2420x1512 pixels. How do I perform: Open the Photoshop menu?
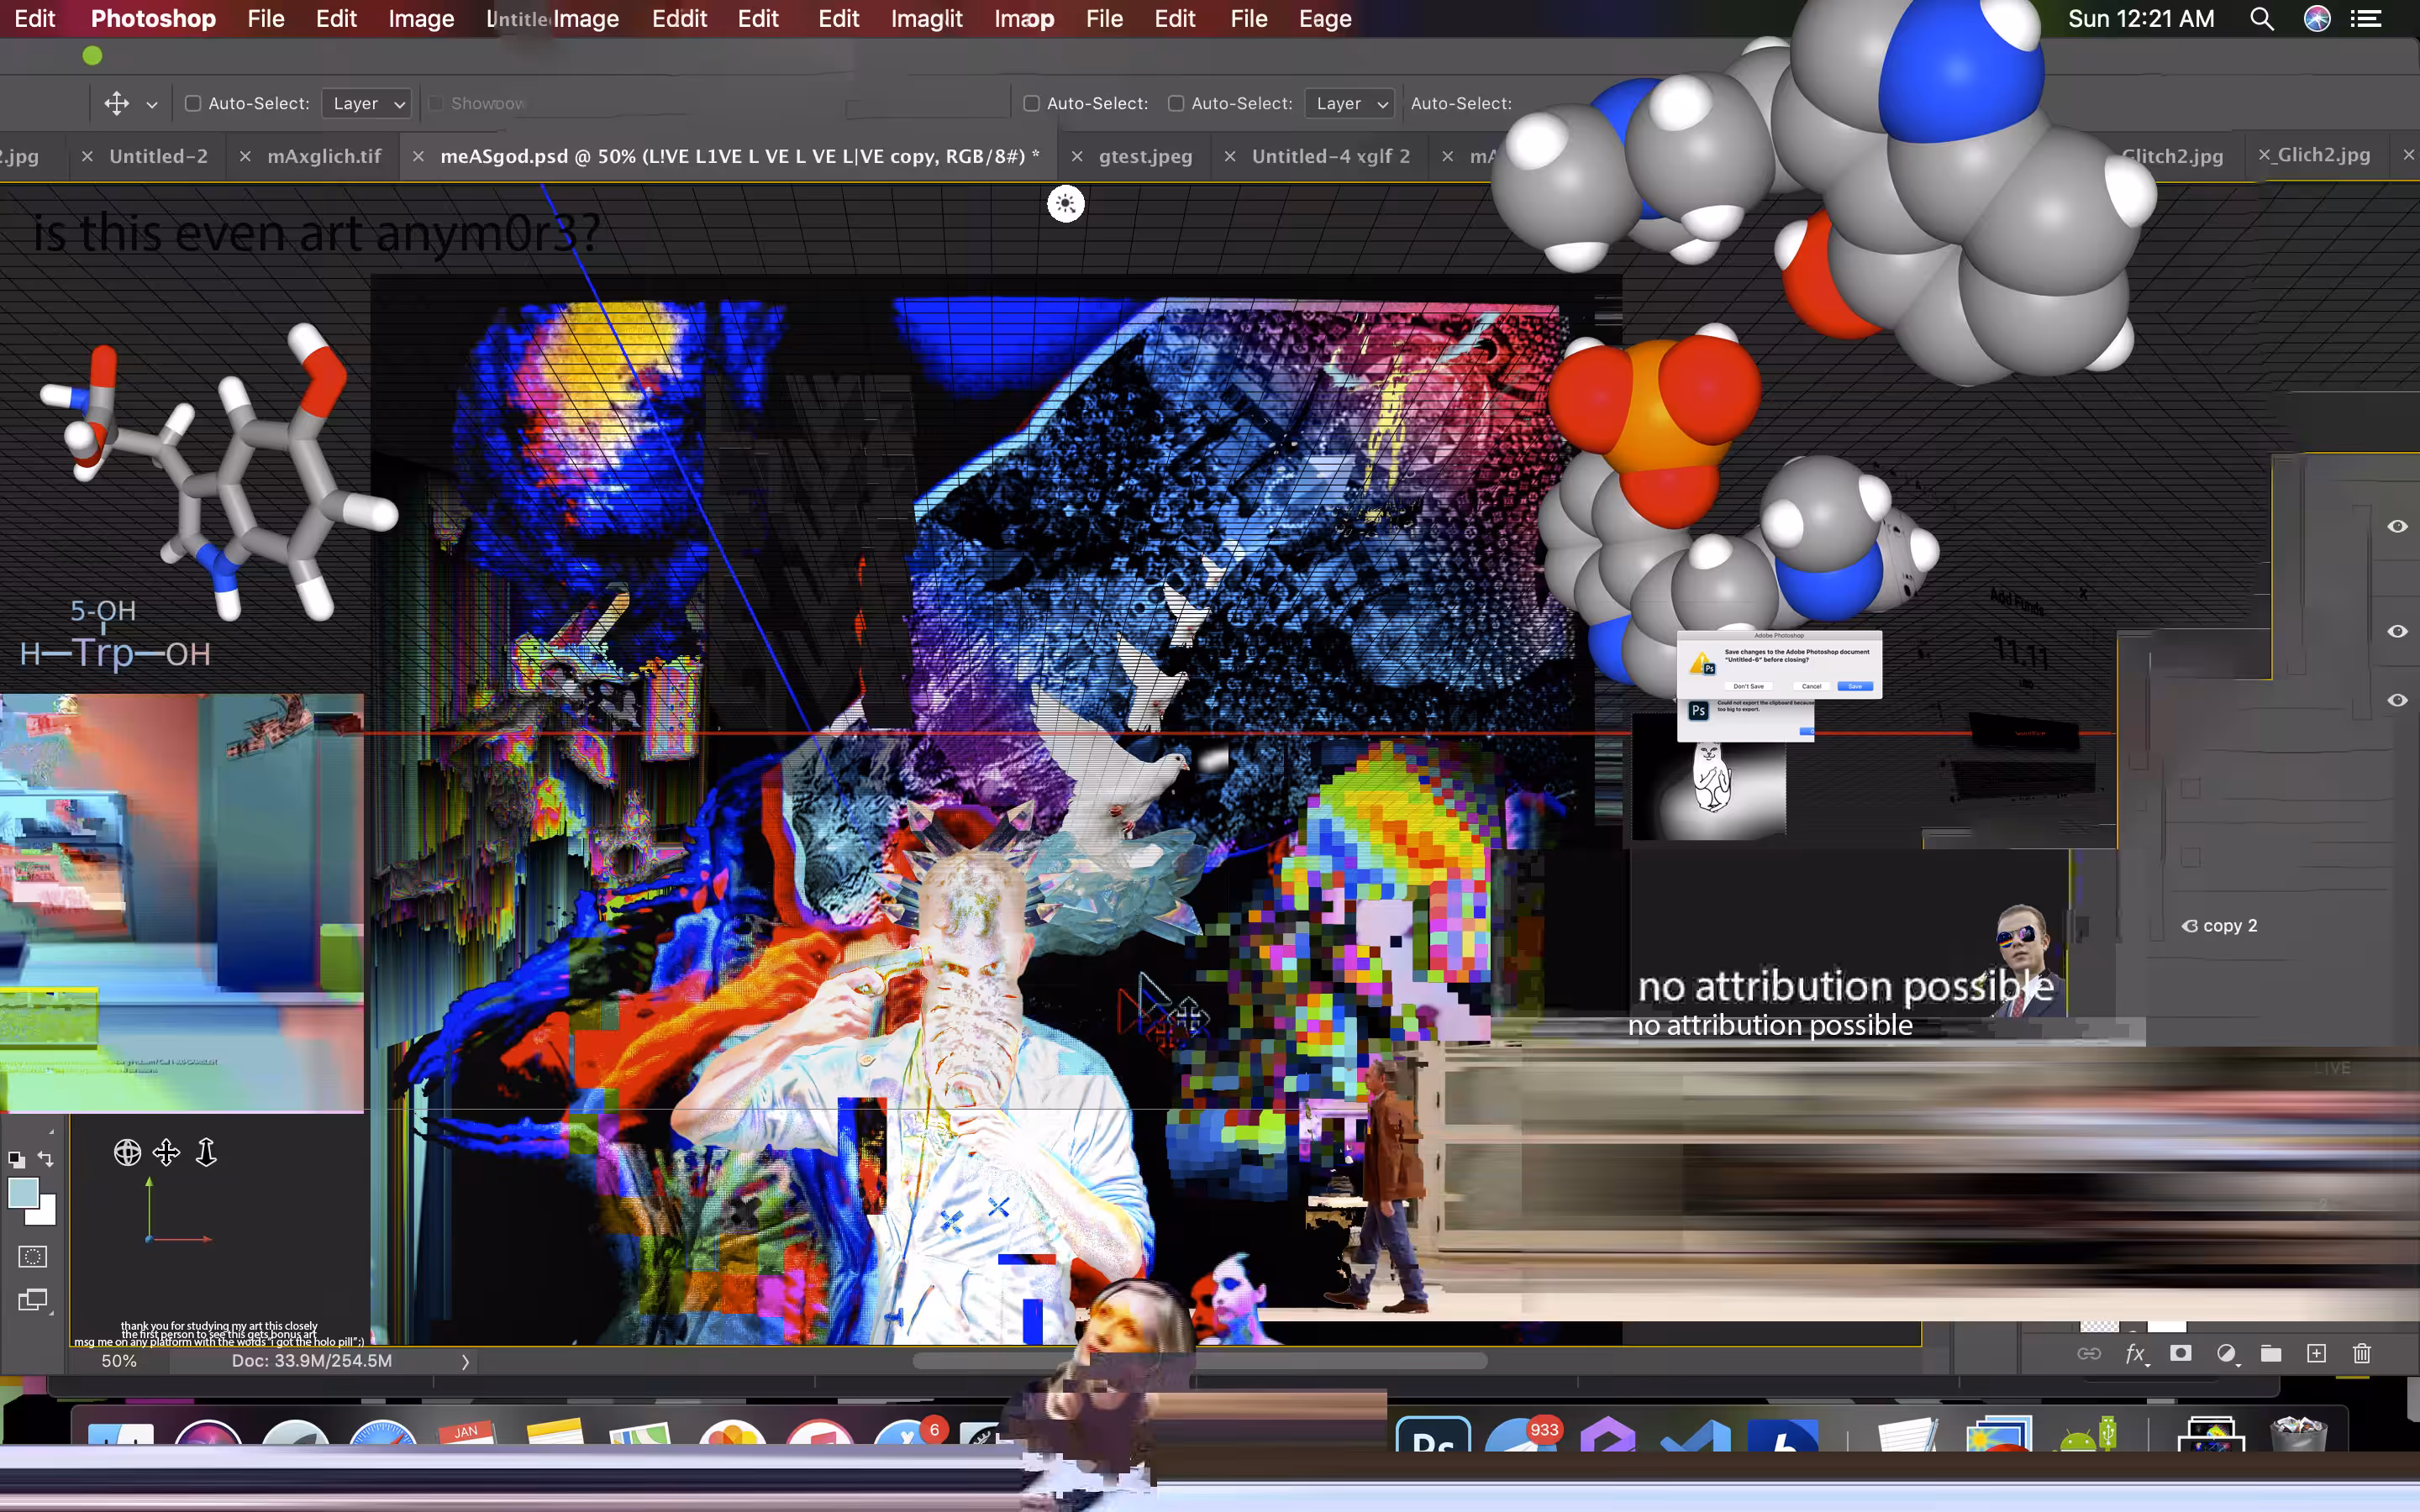pyautogui.click(x=153, y=19)
